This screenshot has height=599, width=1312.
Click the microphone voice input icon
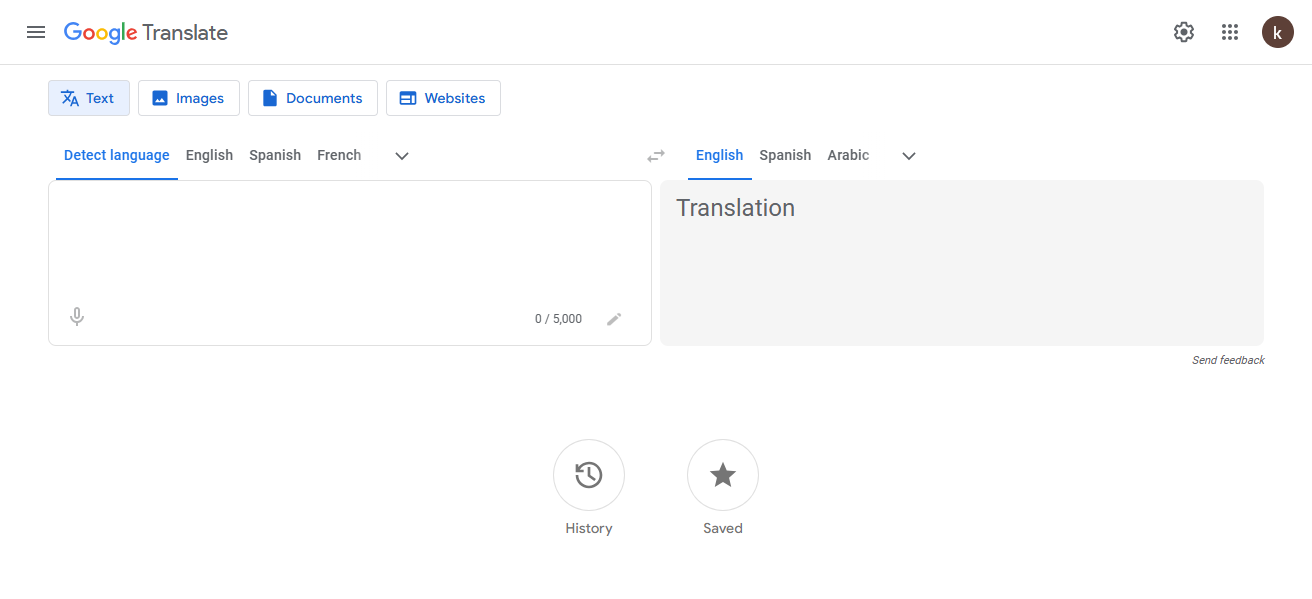point(77,317)
